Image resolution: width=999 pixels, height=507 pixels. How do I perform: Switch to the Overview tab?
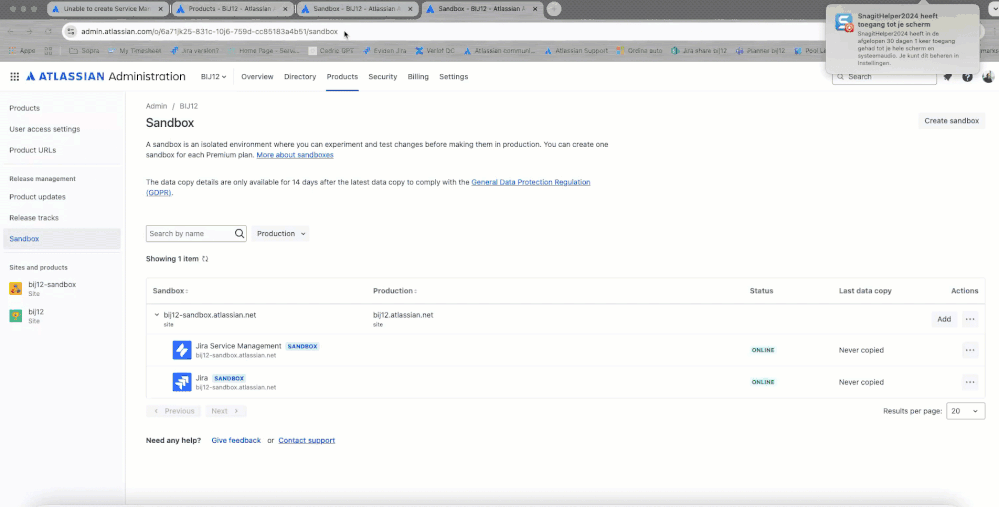pos(257,76)
